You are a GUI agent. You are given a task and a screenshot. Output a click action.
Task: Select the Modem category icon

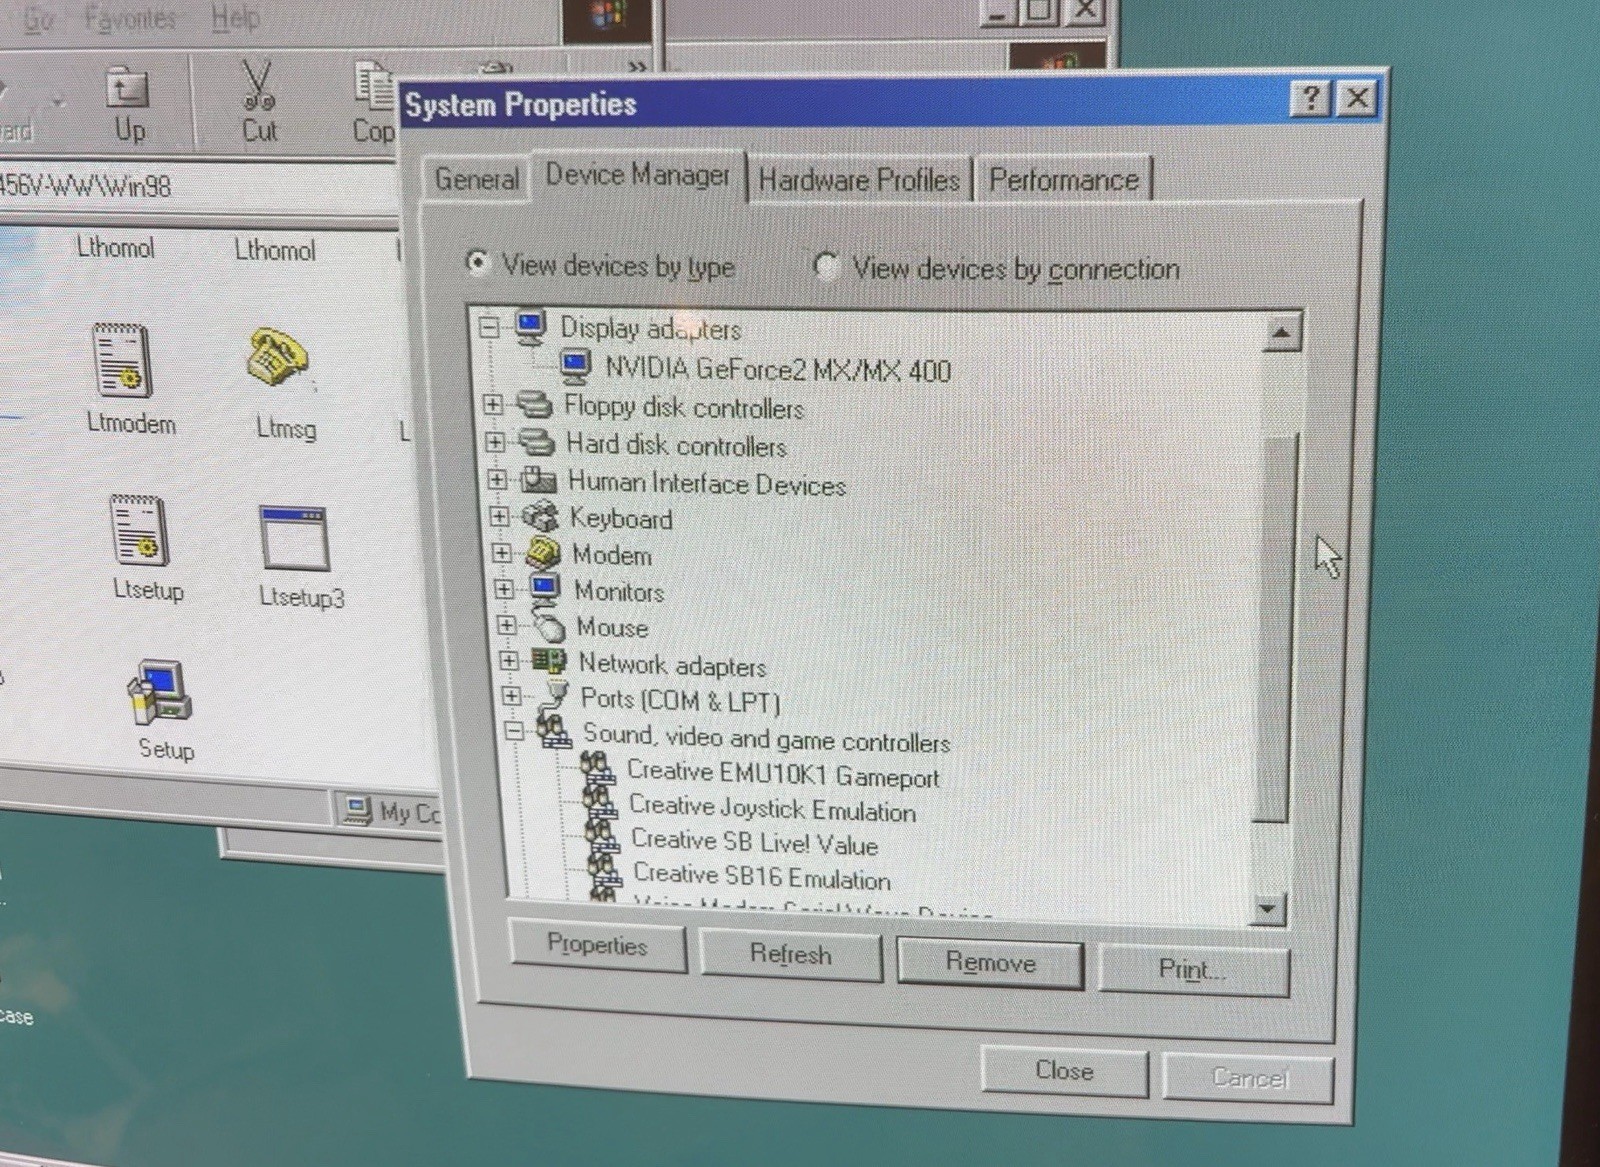(x=543, y=552)
